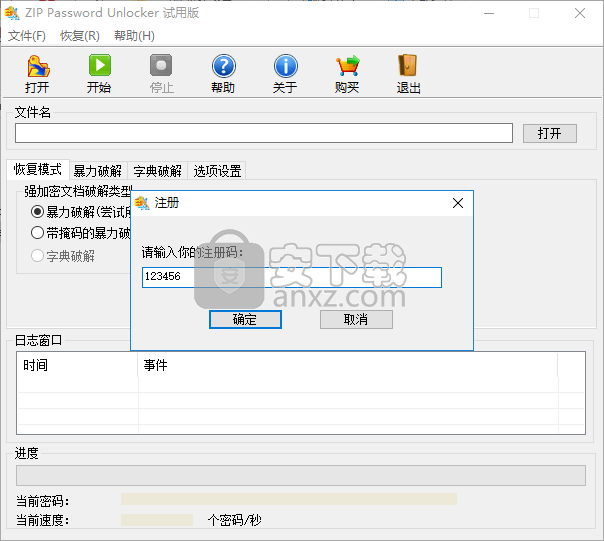Select the 字典破解 radio option
This screenshot has height=541, width=604.
pos(37,256)
